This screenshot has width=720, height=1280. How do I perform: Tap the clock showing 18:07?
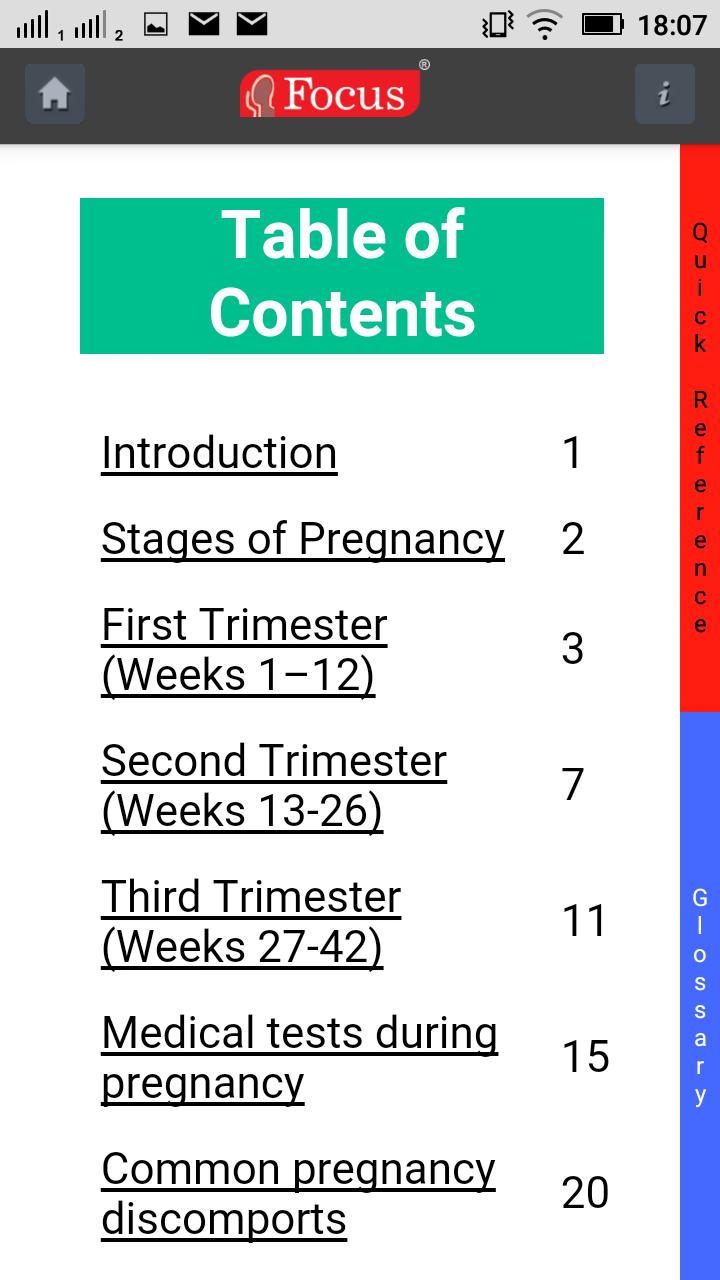coord(672,24)
